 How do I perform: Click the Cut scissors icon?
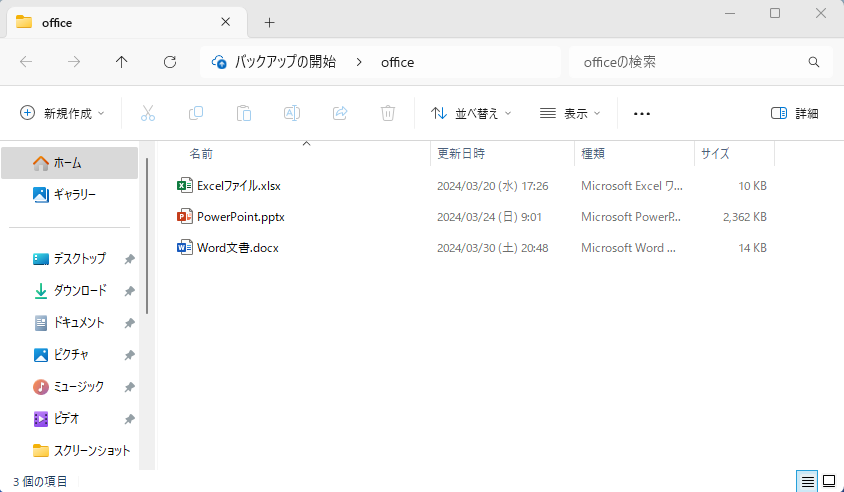click(147, 113)
